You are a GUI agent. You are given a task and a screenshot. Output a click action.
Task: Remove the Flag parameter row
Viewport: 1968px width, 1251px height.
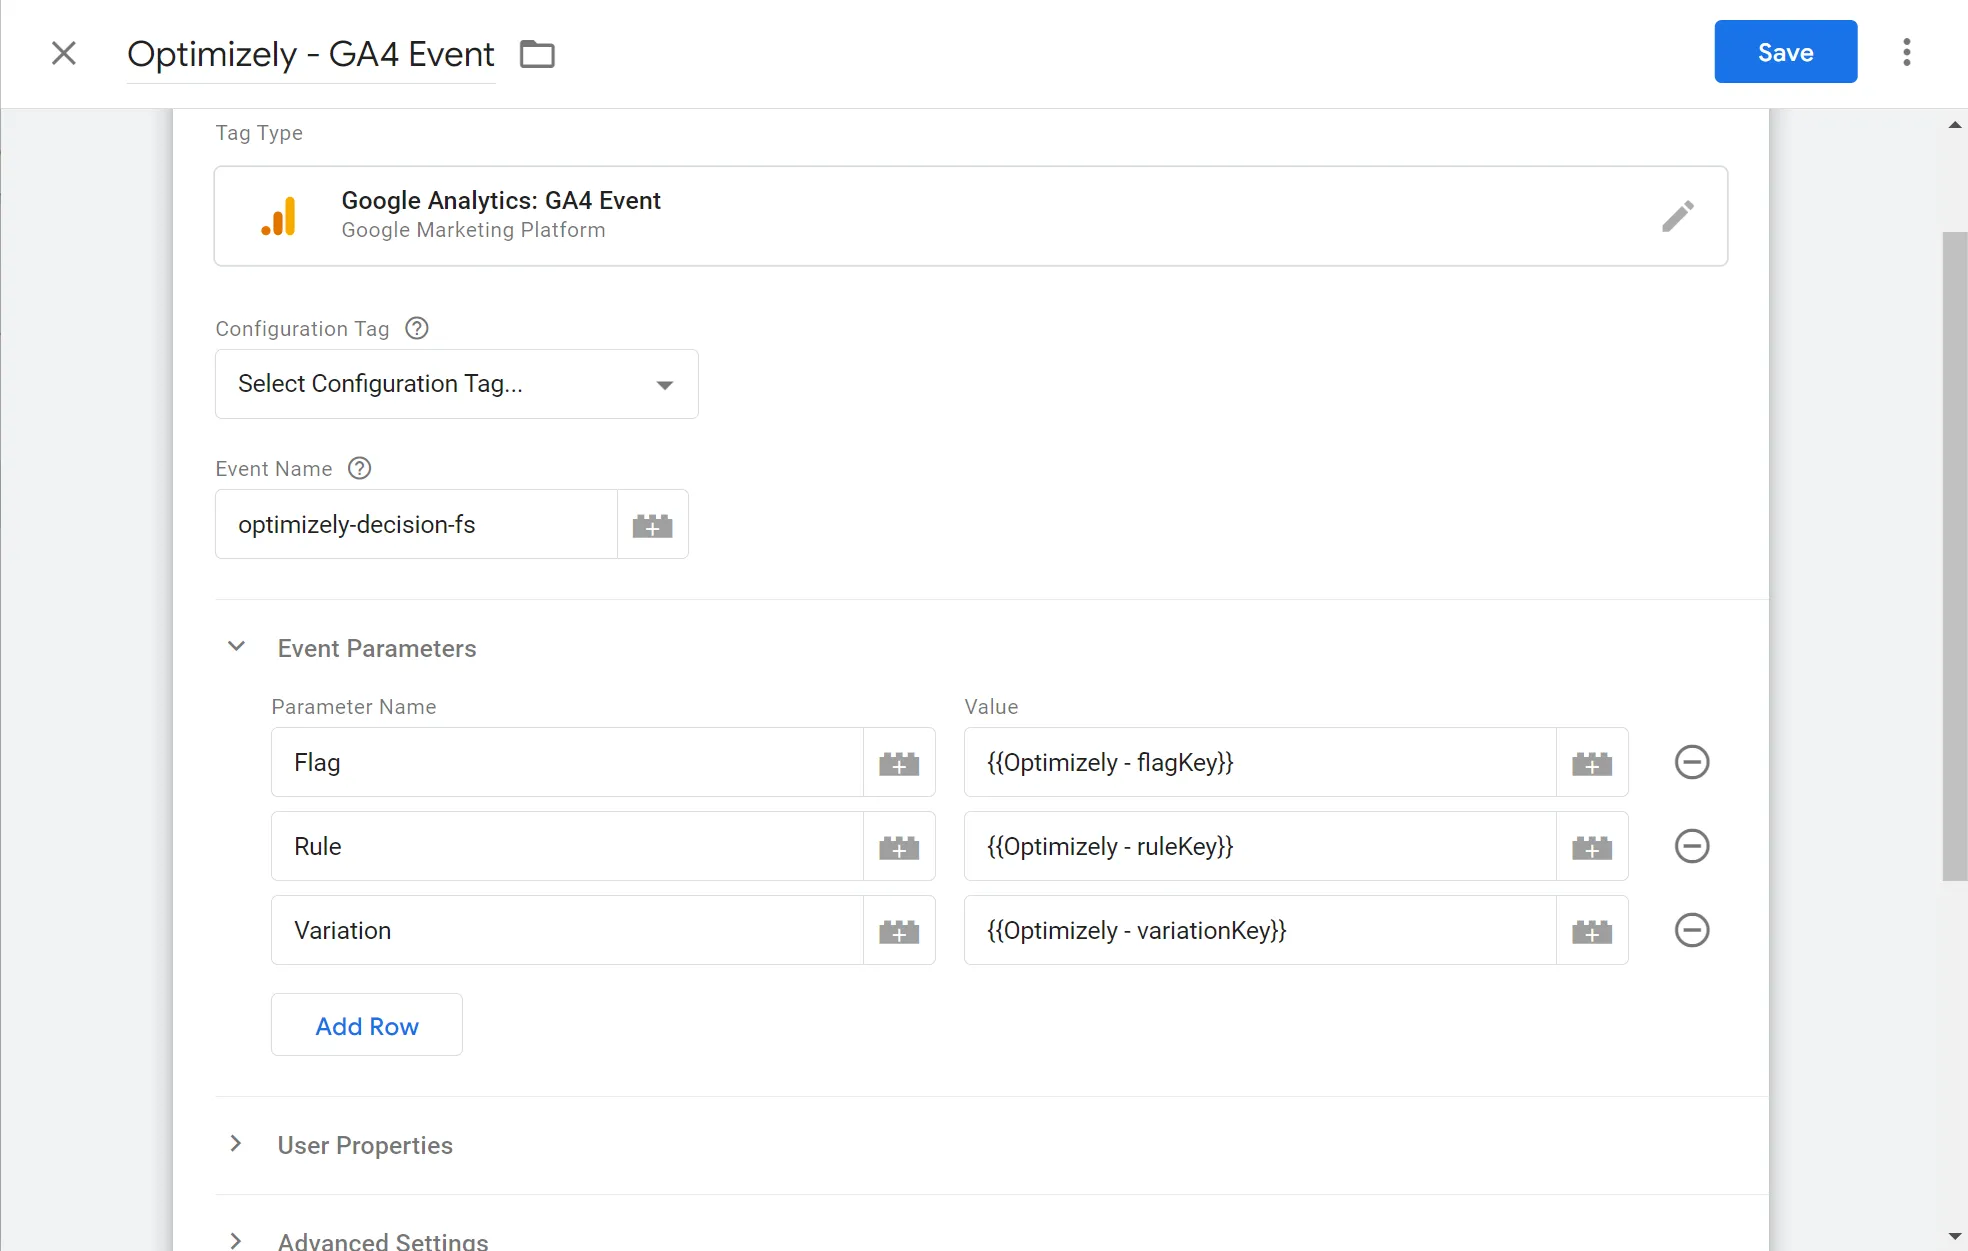point(1692,762)
